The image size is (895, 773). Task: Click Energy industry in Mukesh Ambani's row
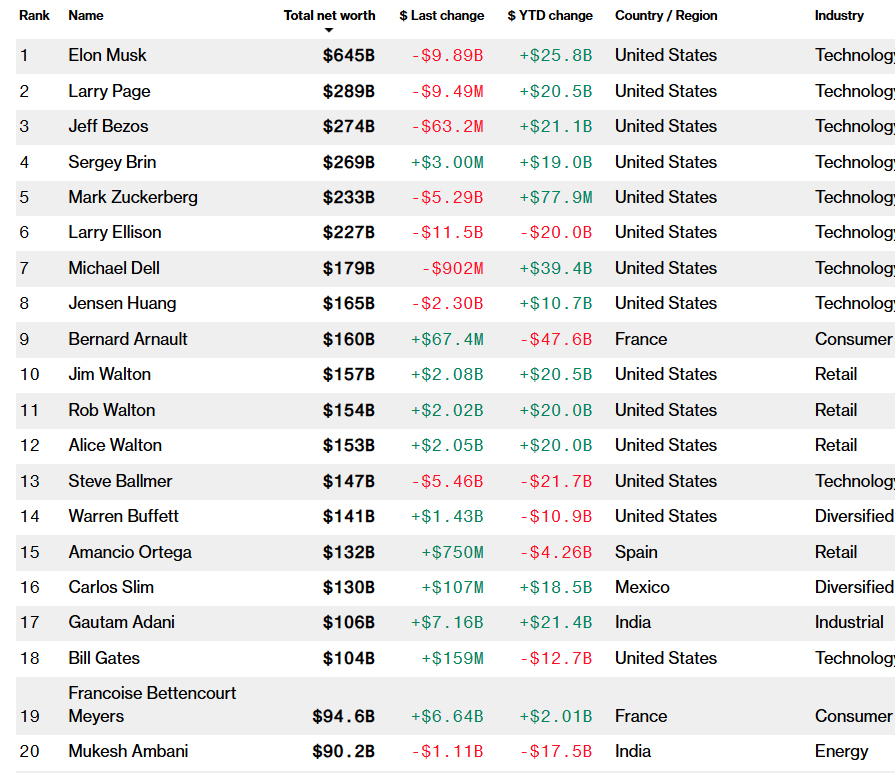point(841,751)
